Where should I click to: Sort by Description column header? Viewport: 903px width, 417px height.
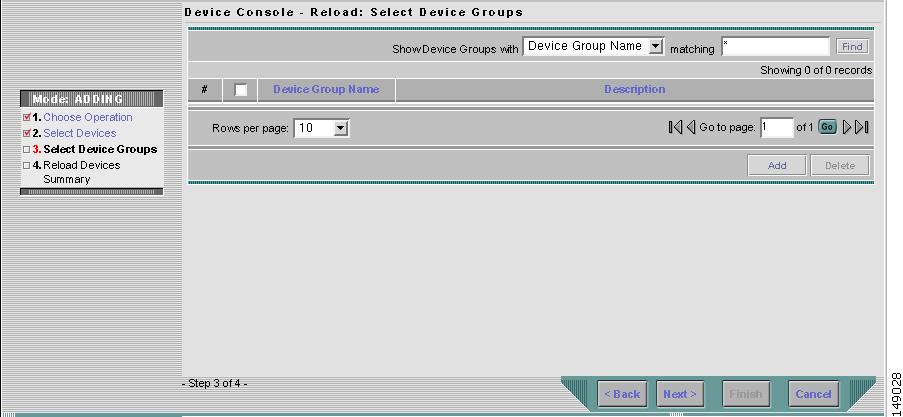[x=635, y=89]
